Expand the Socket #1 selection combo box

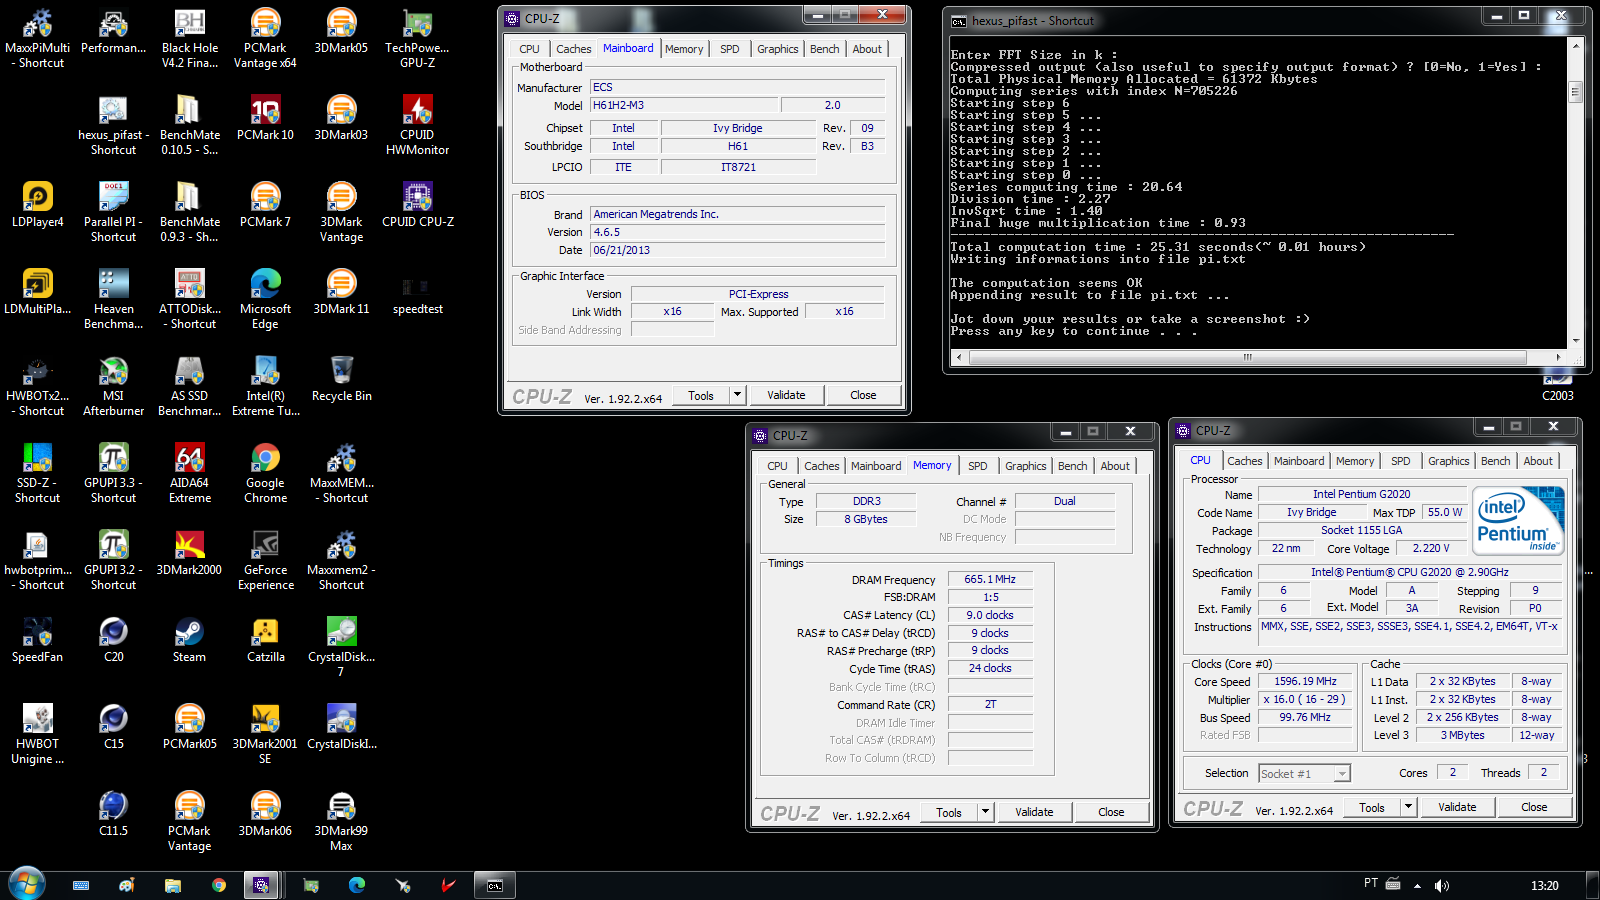1304,773
